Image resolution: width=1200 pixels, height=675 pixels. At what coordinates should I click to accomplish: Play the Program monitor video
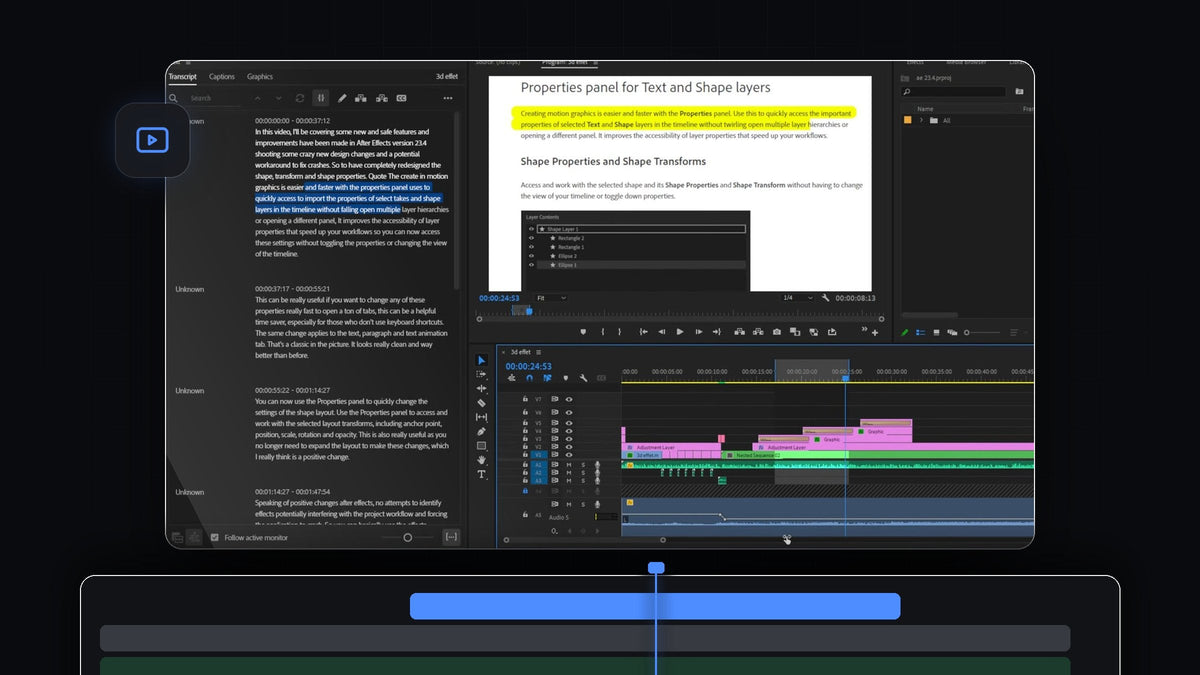[x=680, y=332]
